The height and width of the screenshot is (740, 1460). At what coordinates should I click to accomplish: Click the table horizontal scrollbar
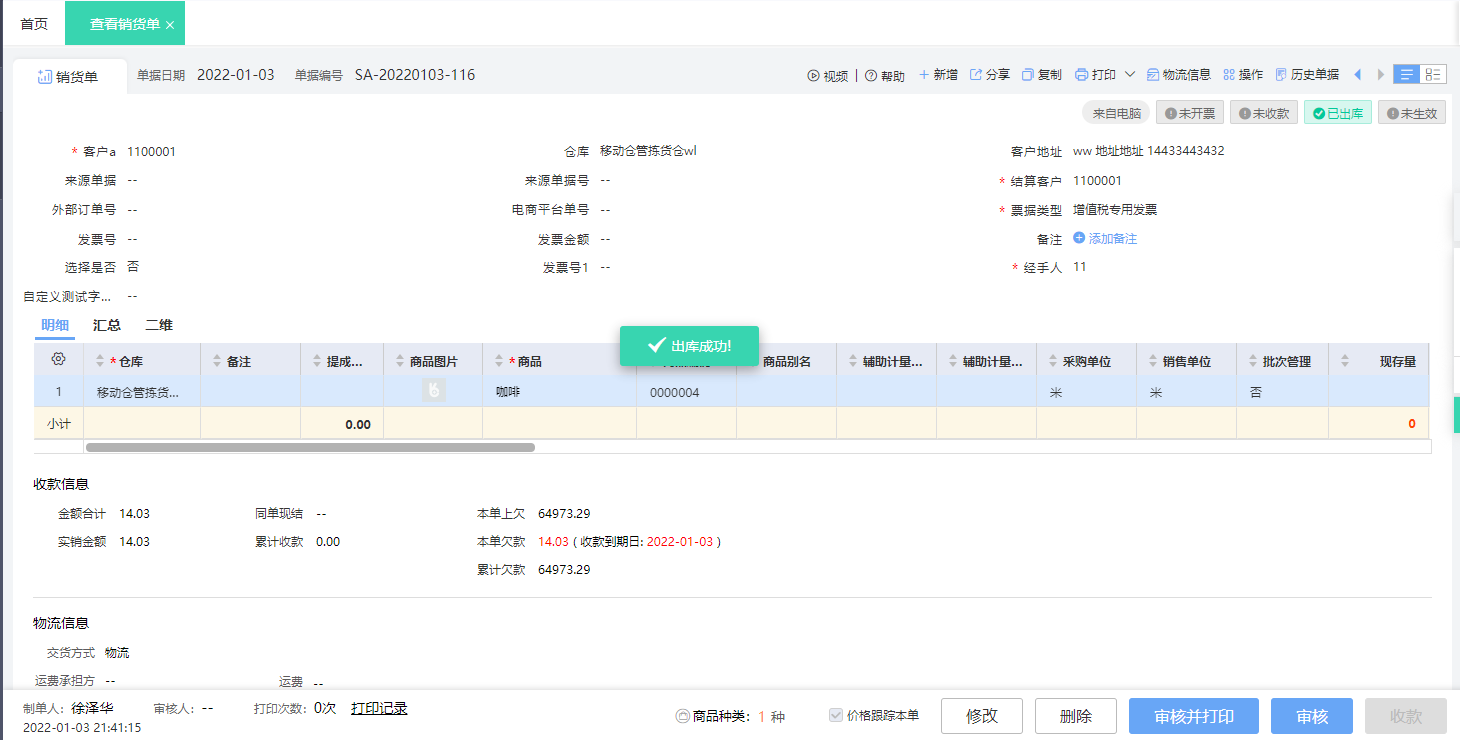(x=310, y=447)
